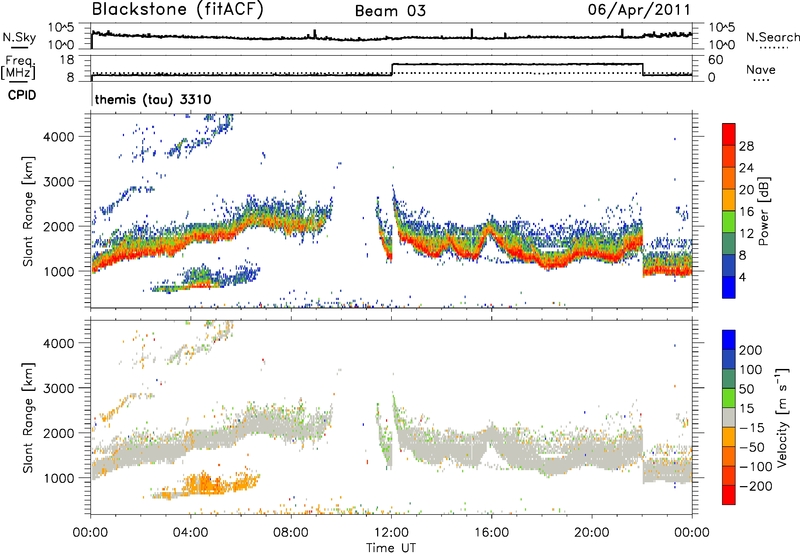Click the "Time UT" axis title
Screen dimensions: 800x554
391,548
